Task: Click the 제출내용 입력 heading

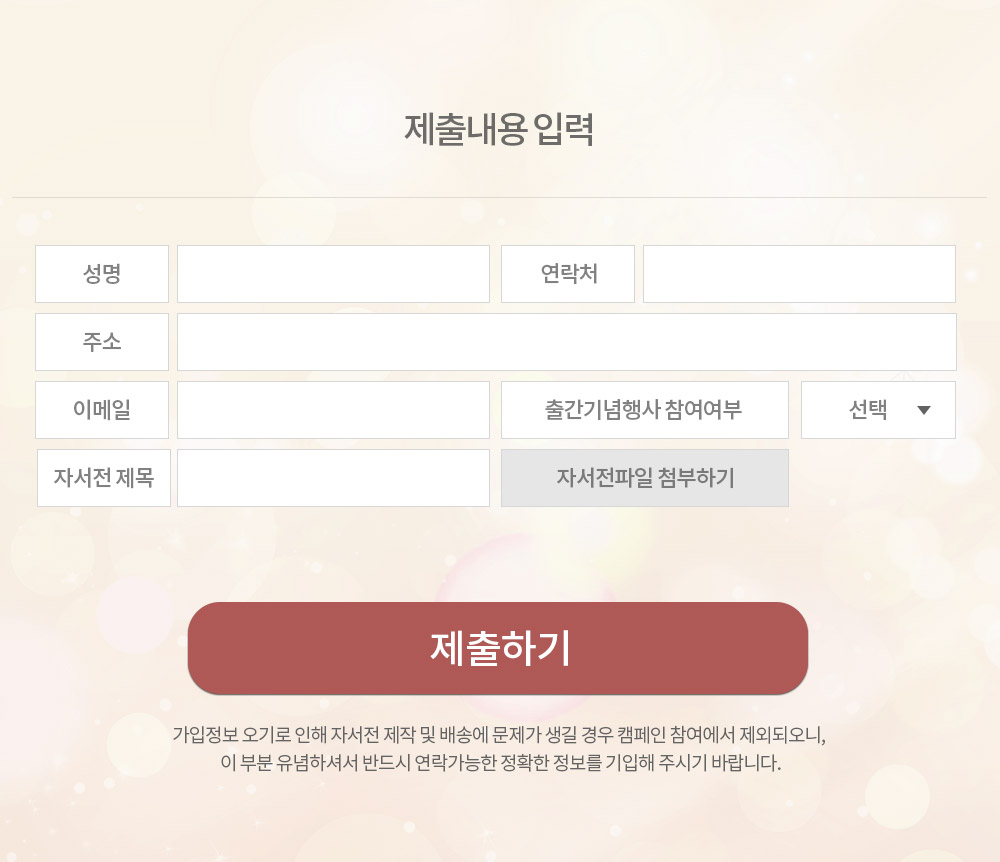Action: pos(499,130)
